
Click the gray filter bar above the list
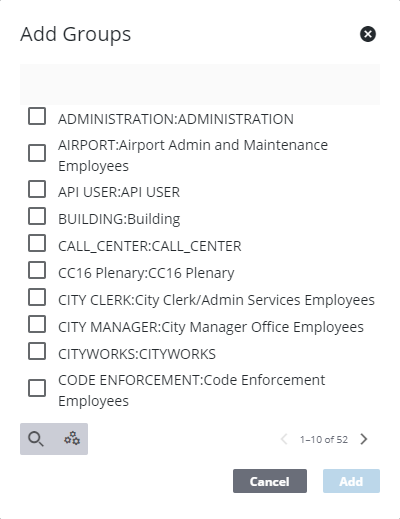[x=200, y=84]
